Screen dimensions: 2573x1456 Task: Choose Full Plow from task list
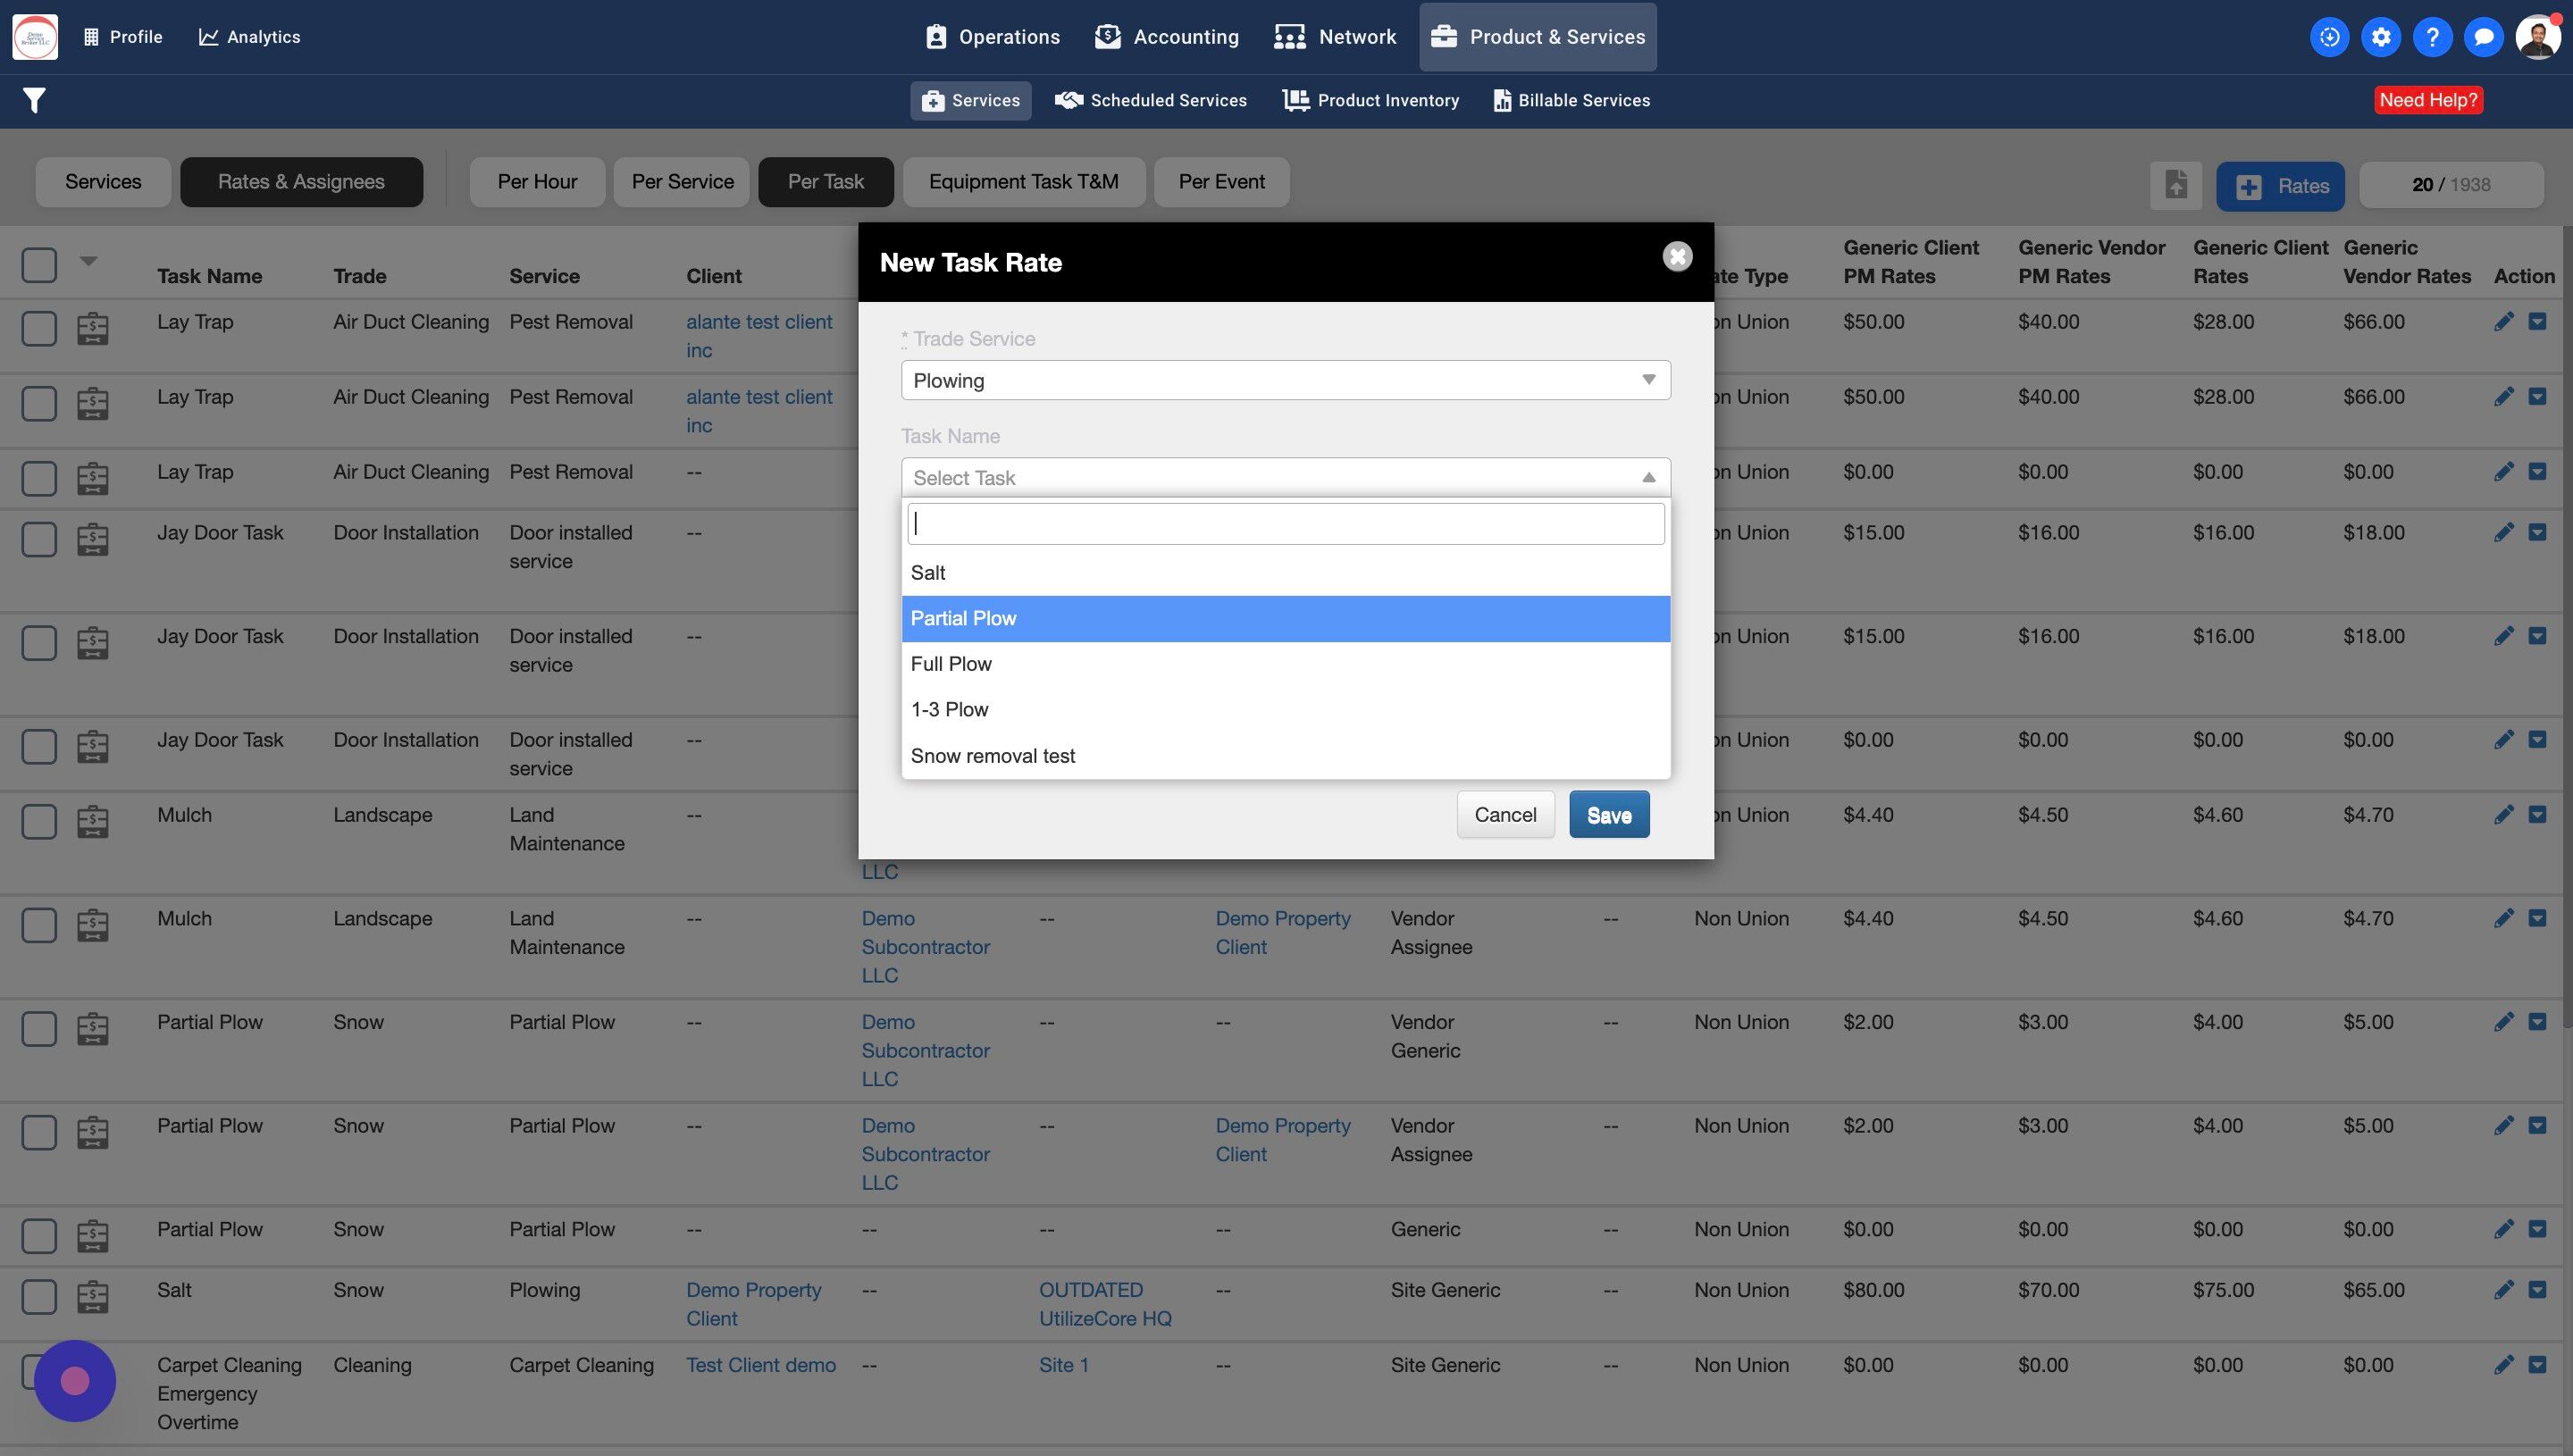(x=951, y=664)
